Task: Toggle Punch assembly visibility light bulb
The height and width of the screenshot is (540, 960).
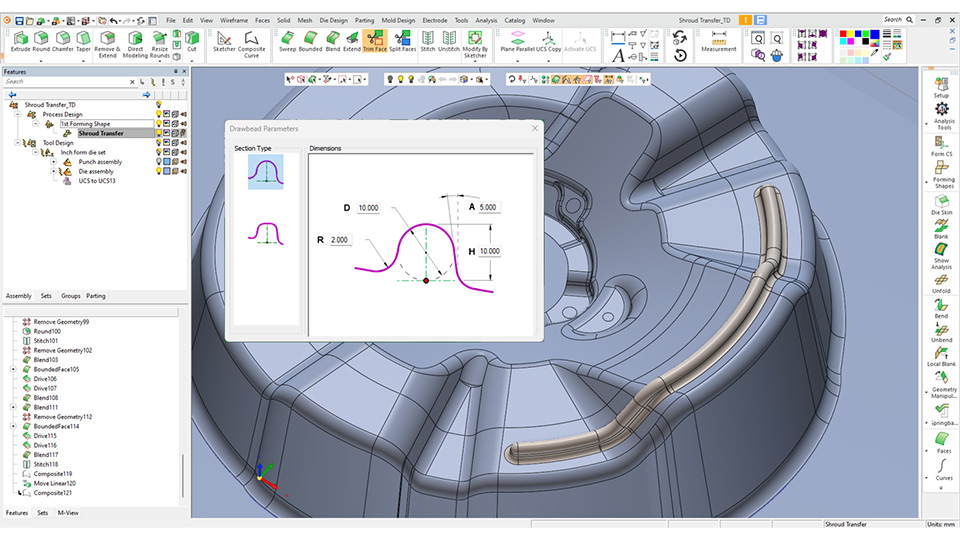Action: [x=159, y=162]
